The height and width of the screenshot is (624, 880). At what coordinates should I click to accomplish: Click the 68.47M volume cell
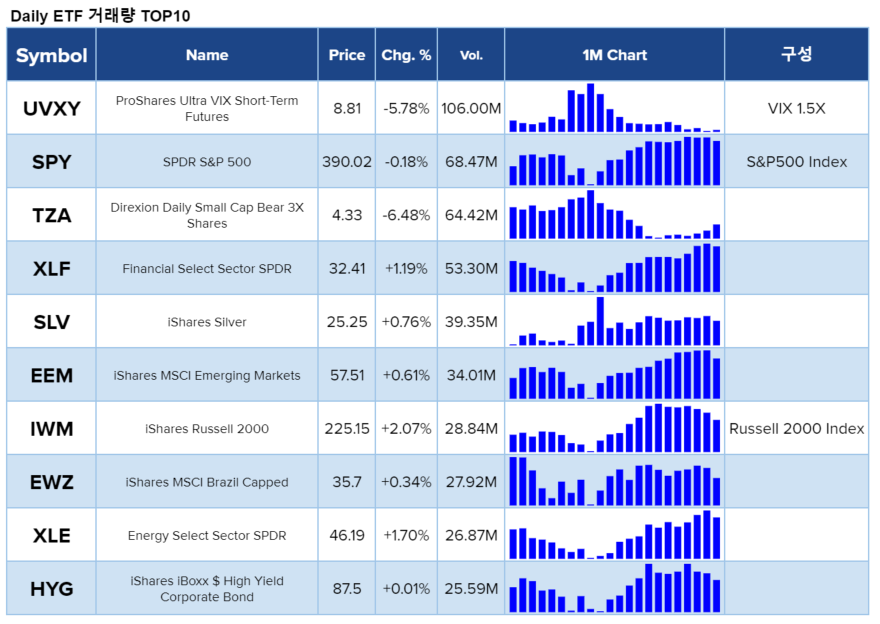[x=471, y=162]
